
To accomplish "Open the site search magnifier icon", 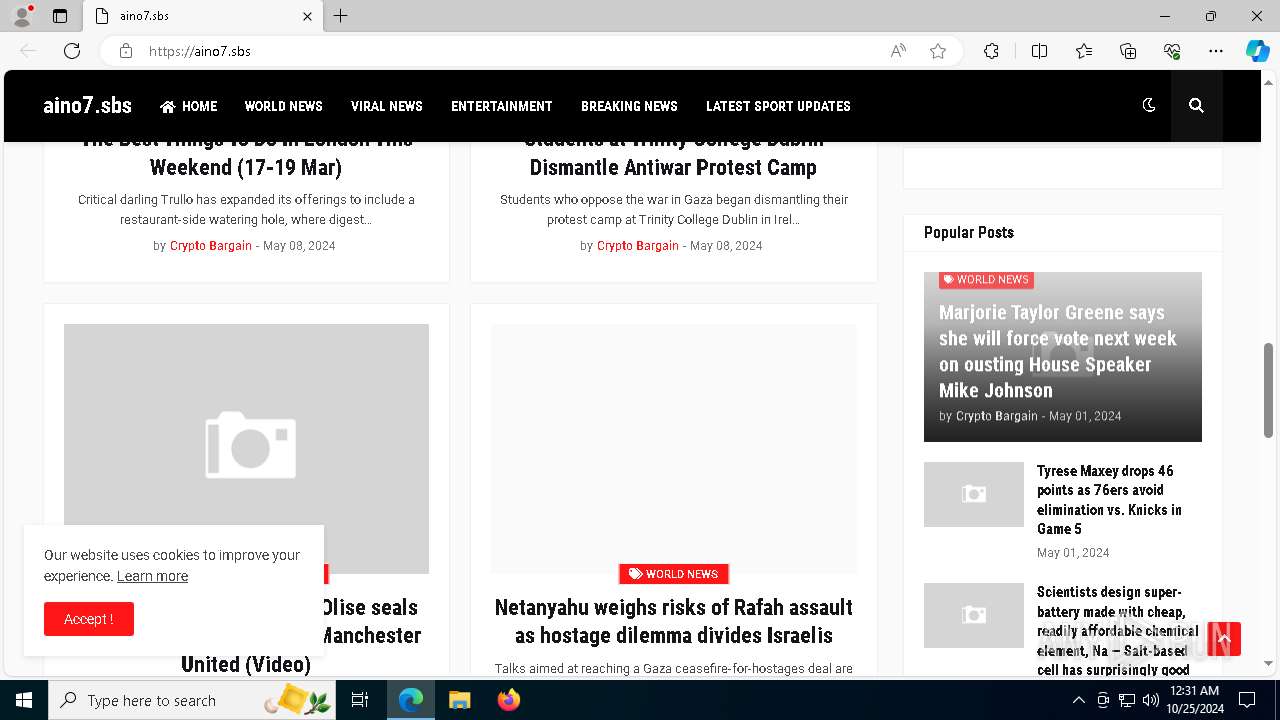I will [x=1196, y=105].
